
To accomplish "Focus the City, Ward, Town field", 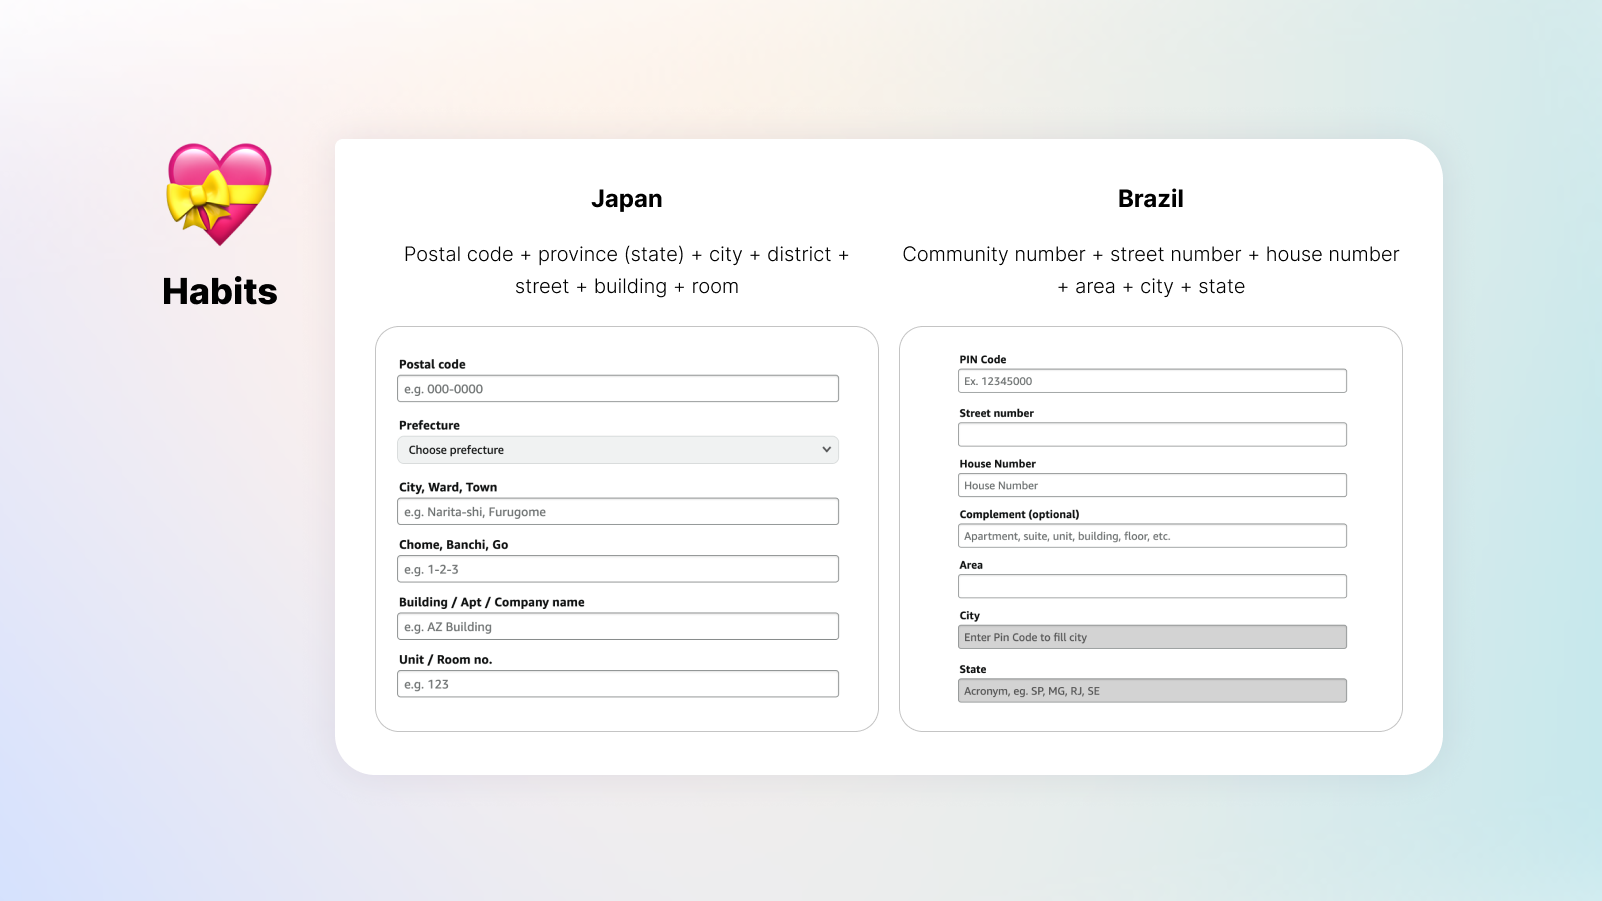I will [617, 512].
